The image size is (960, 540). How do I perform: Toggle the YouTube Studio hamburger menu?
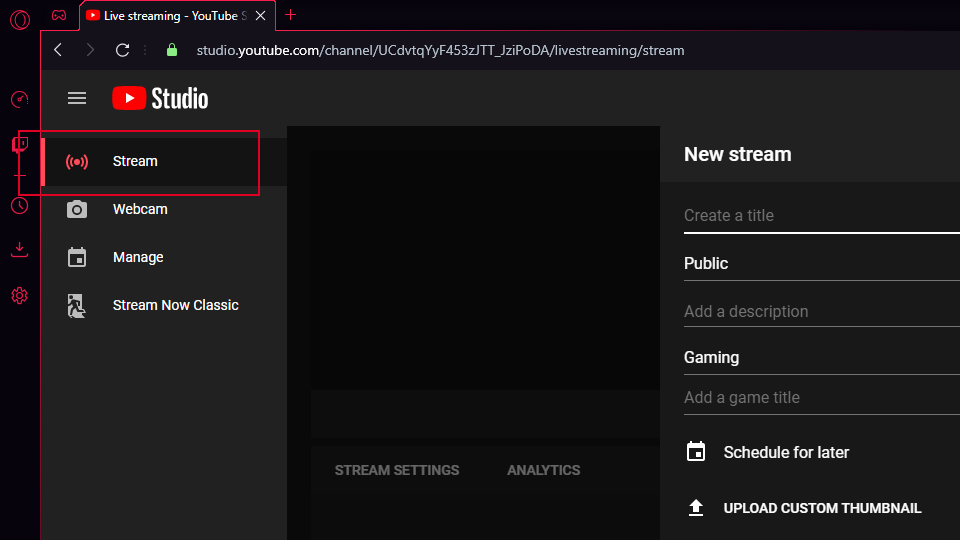point(77,99)
